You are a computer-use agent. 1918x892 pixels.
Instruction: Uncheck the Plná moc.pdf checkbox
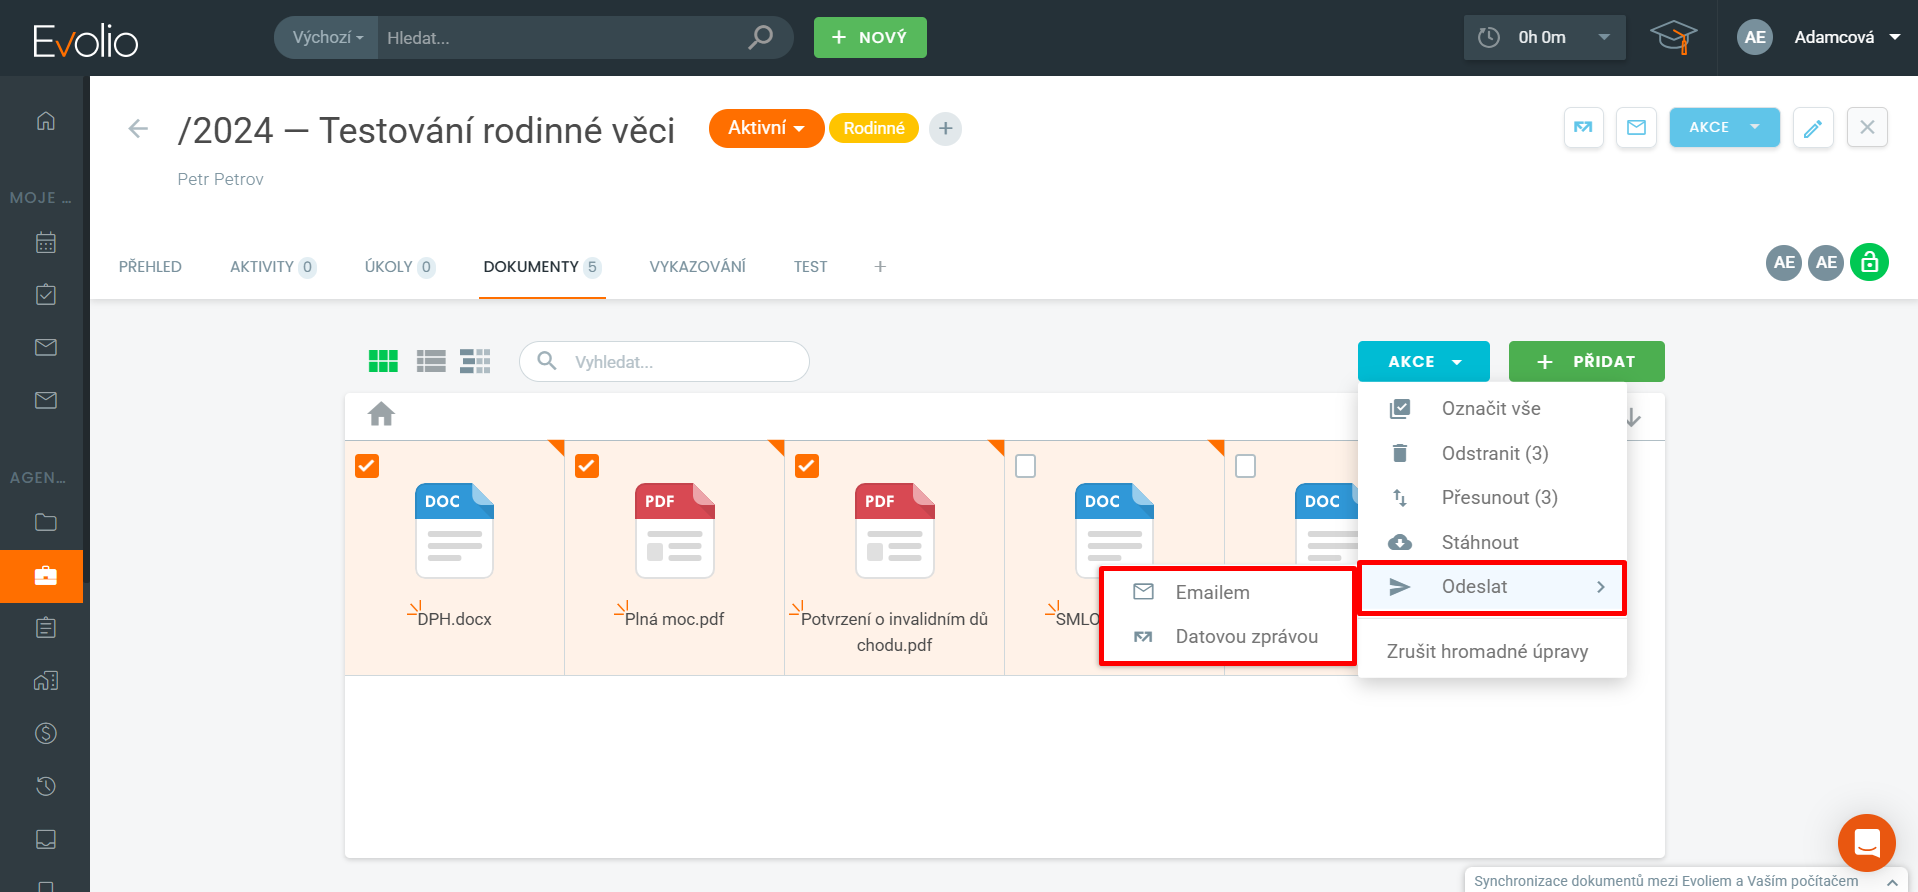click(x=587, y=466)
